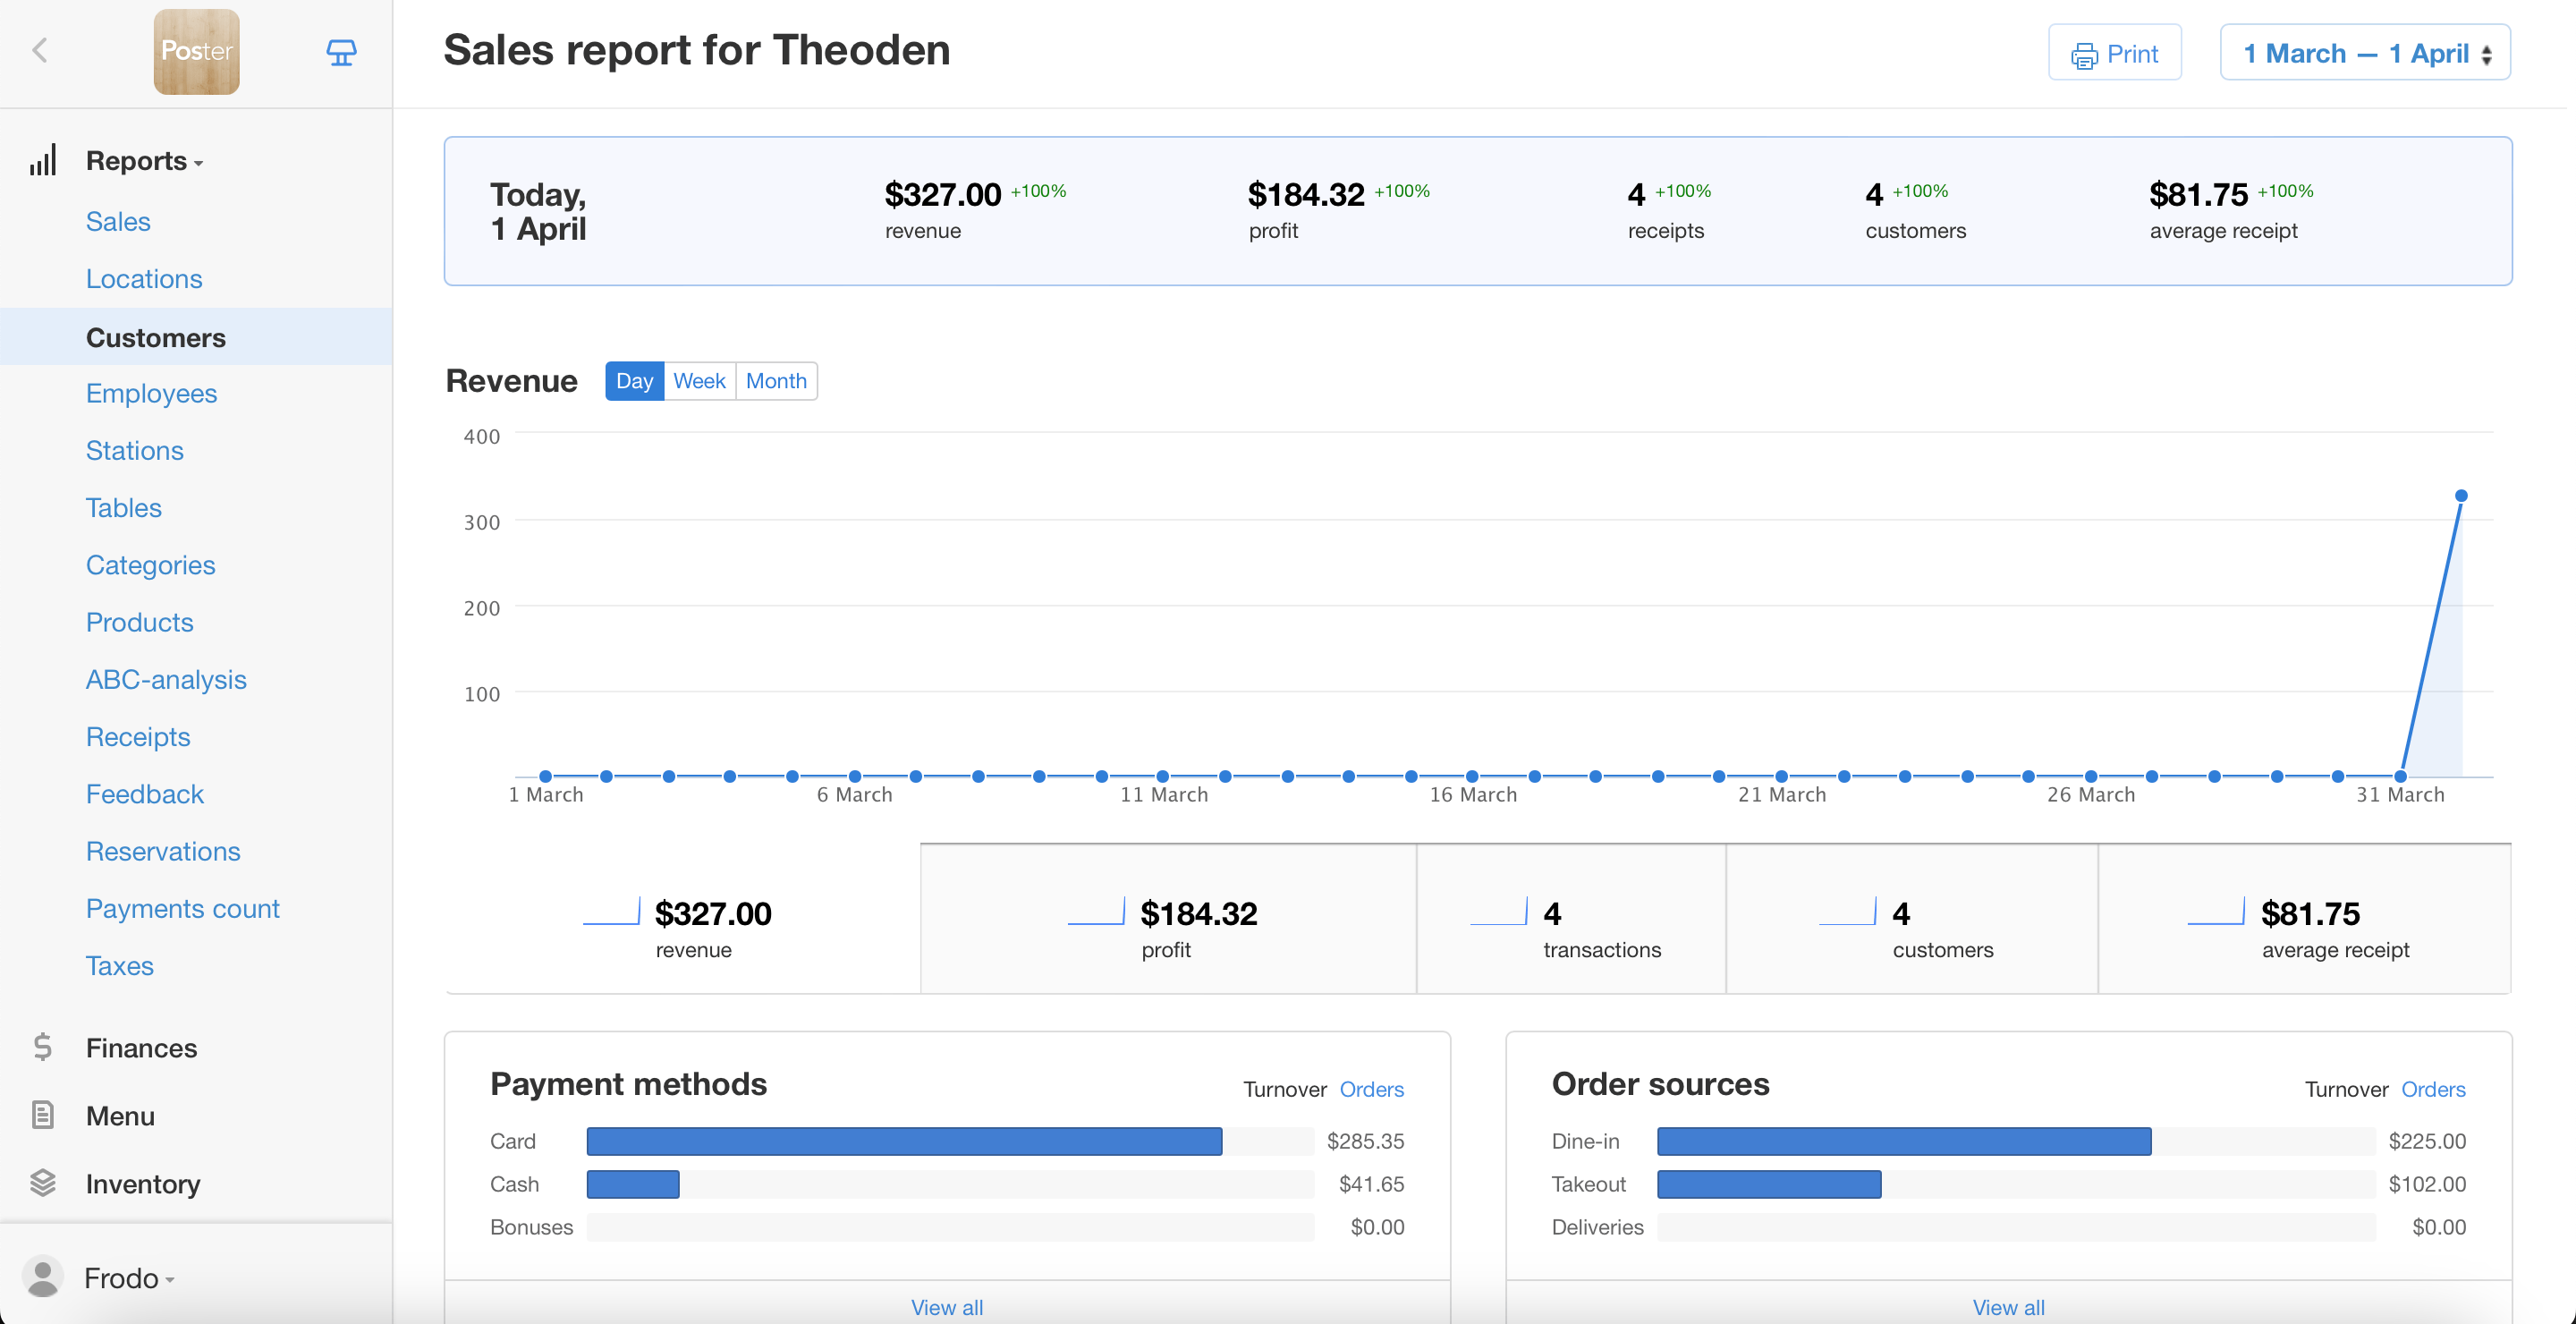2576x1324 pixels.
Task: Click the Frodo user avatar icon
Action: (43, 1277)
